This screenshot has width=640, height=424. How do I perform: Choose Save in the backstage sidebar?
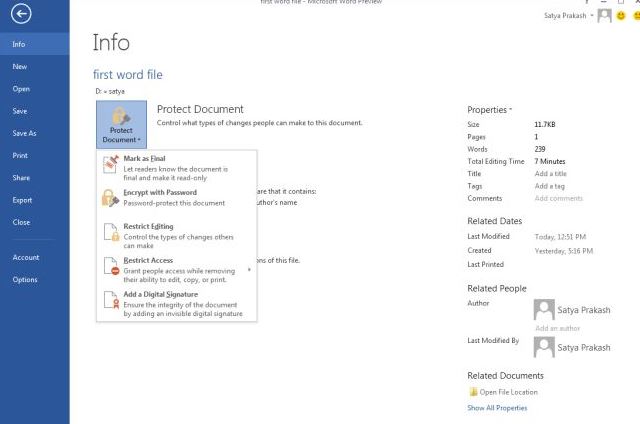point(35,111)
